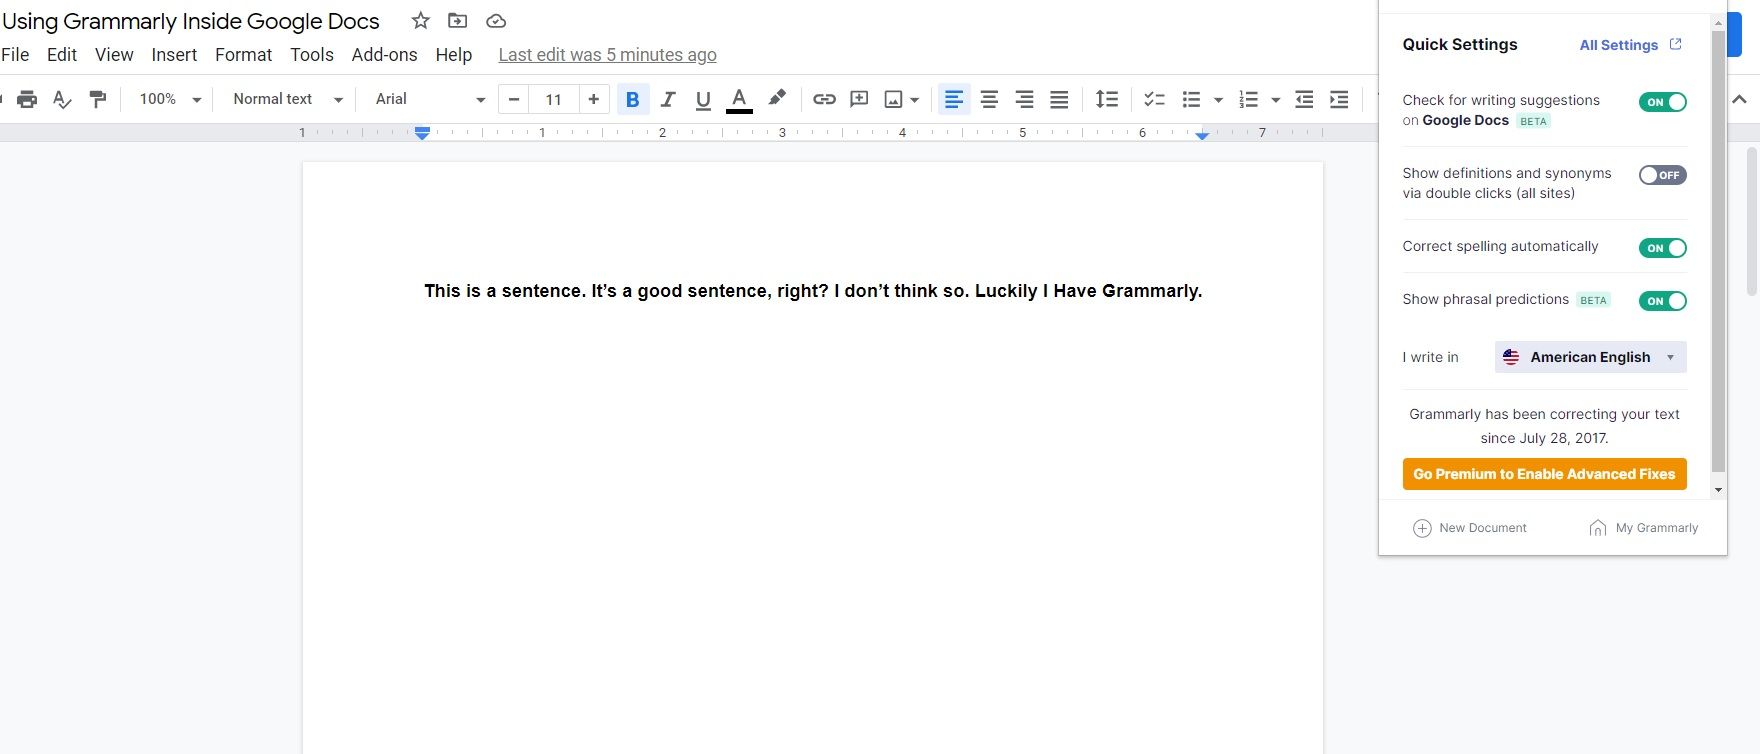1760x754 pixels.
Task: Click the move to folder icon
Action: click(457, 21)
